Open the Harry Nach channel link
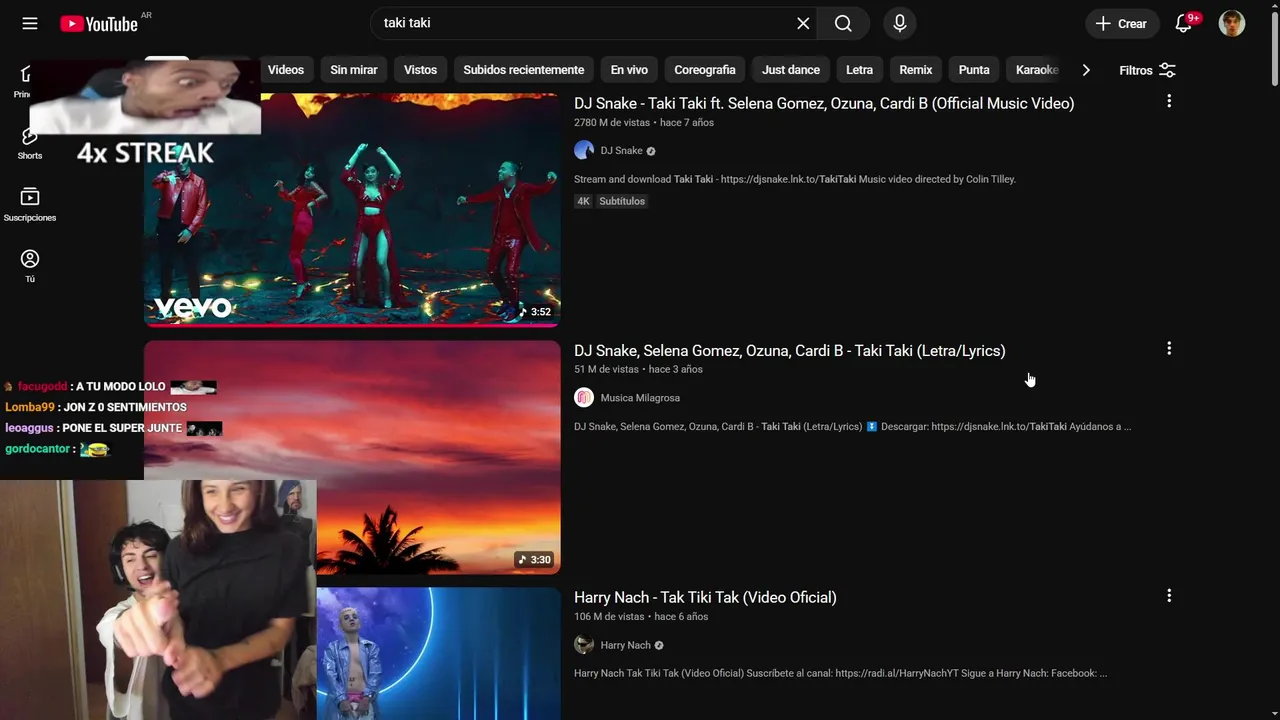This screenshot has height=720, width=1280. click(625, 645)
